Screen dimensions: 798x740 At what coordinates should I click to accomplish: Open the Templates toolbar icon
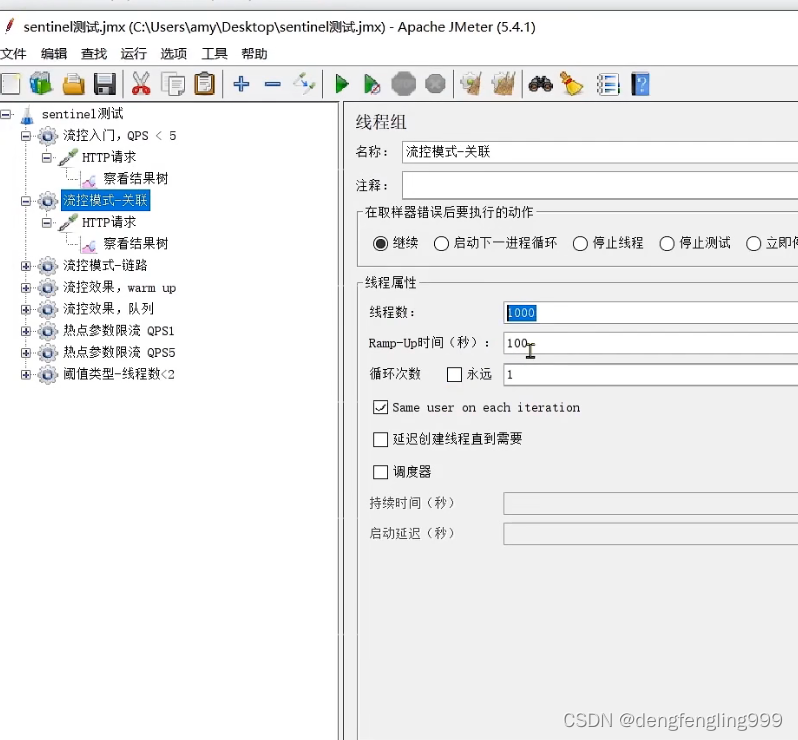[41, 83]
